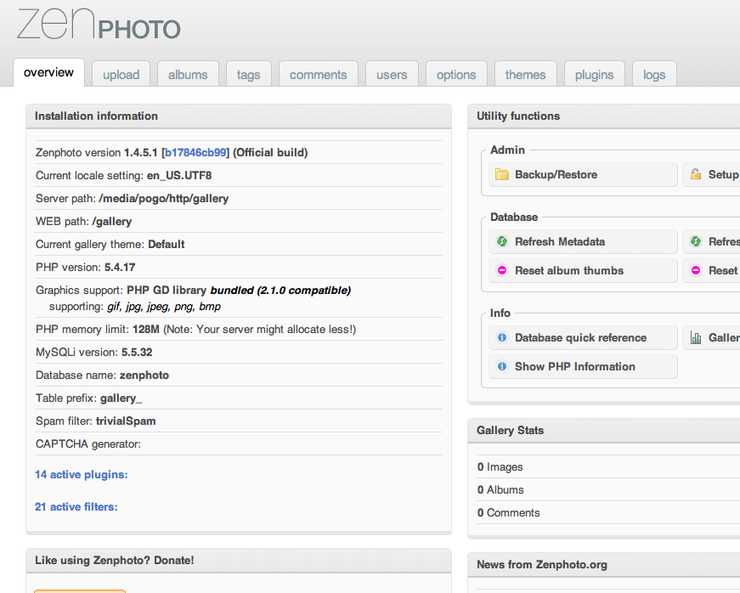The width and height of the screenshot is (740, 593).
Task: Click the server path /media/pogo/http/gallery
Action: click(163, 198)
